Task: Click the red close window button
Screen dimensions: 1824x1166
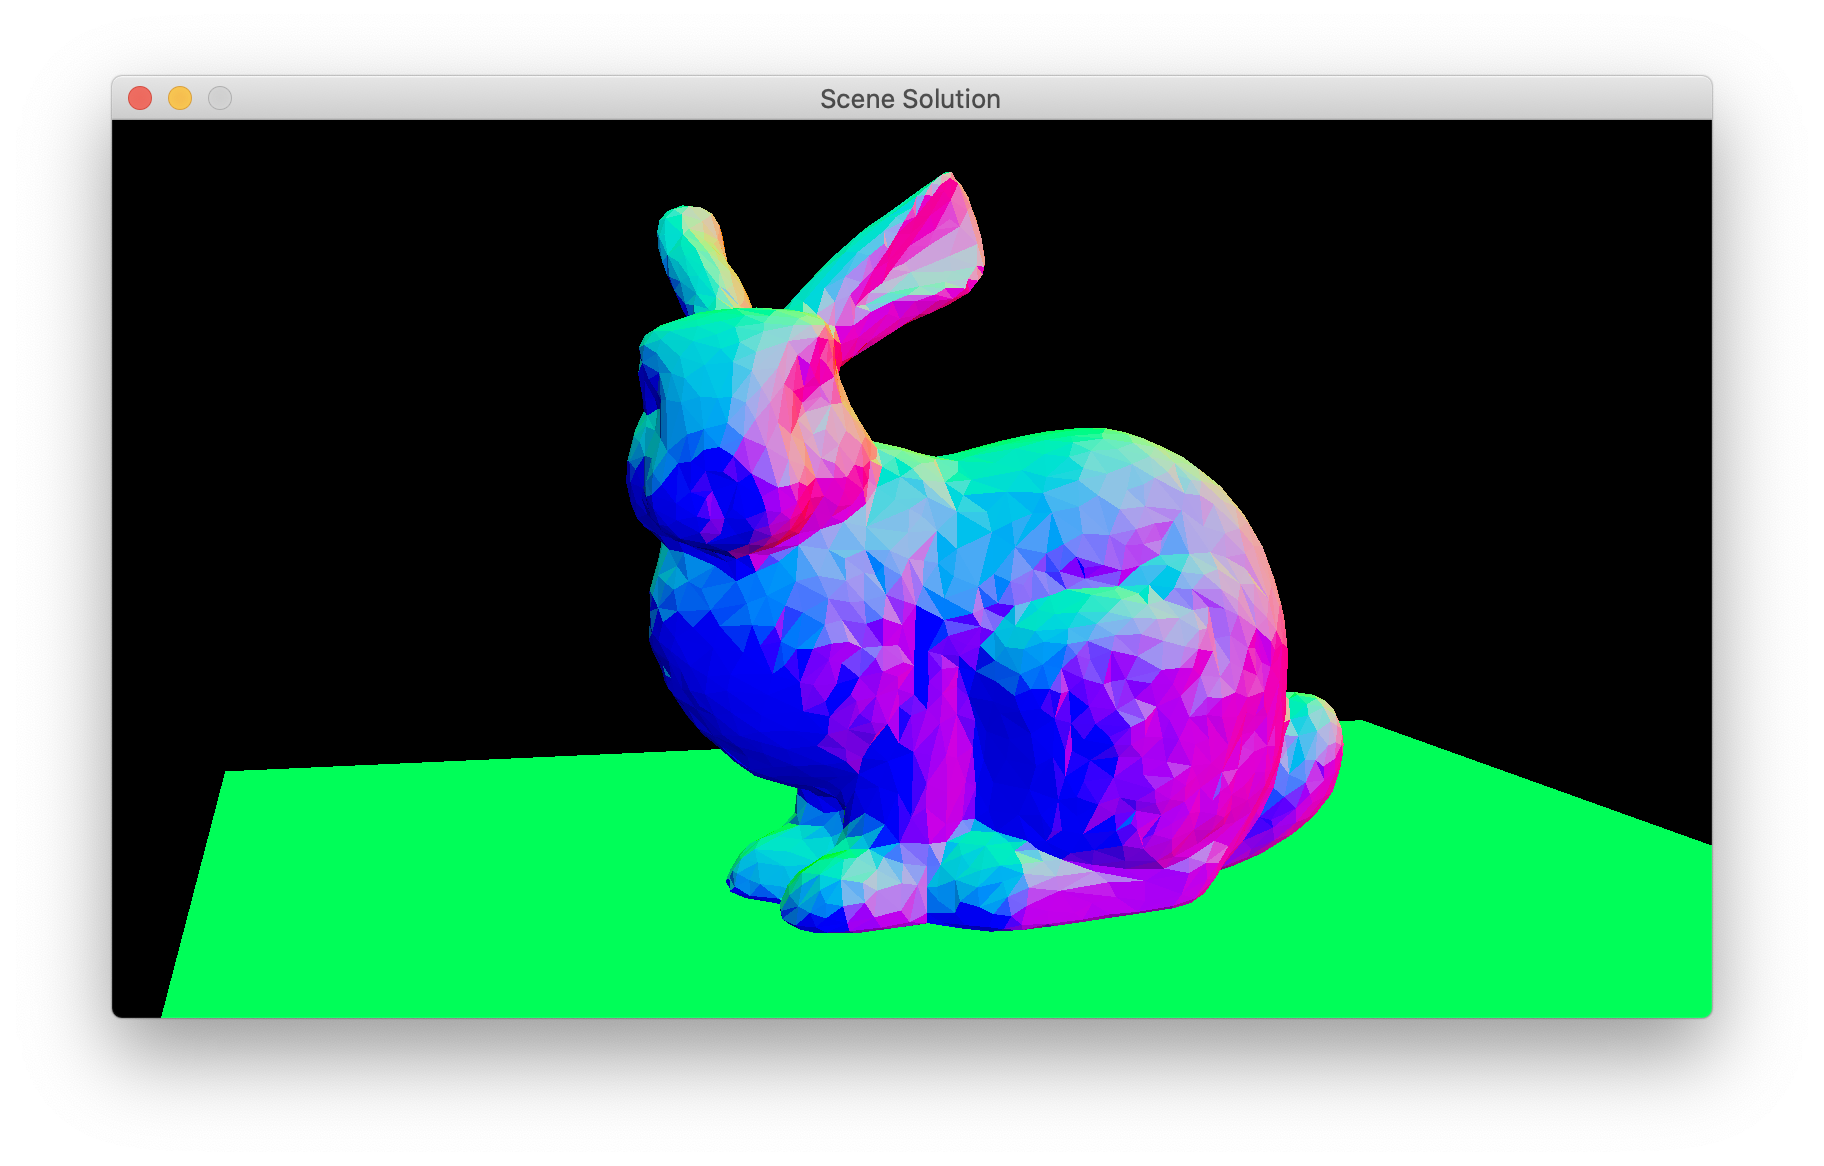Action: [140, 98]
